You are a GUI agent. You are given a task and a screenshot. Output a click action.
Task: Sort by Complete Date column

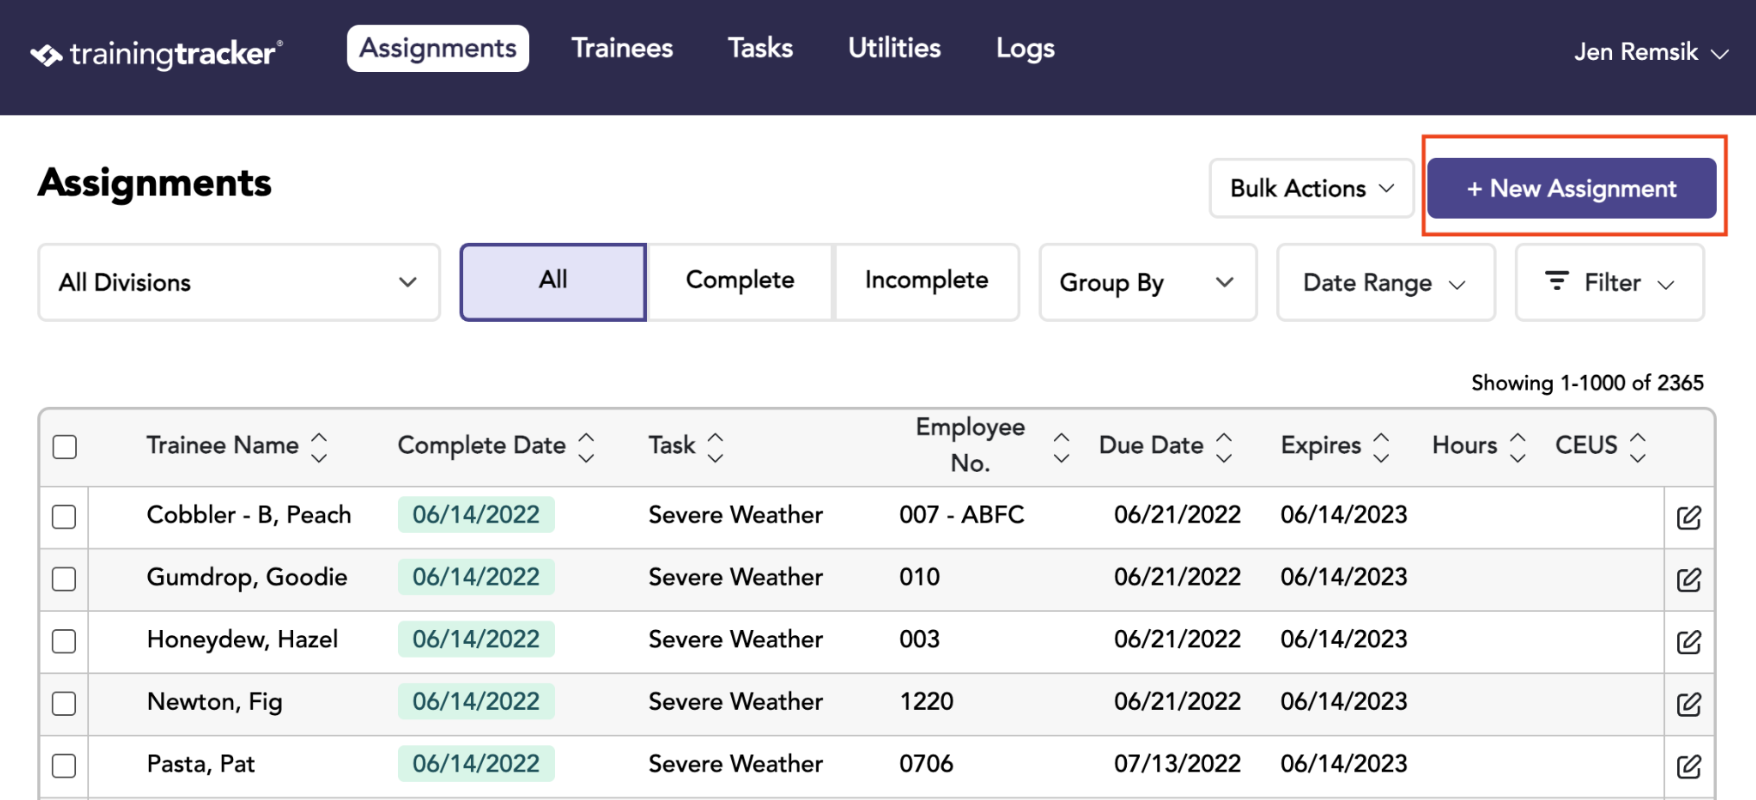pyautogui.click(x=587, y=446)
